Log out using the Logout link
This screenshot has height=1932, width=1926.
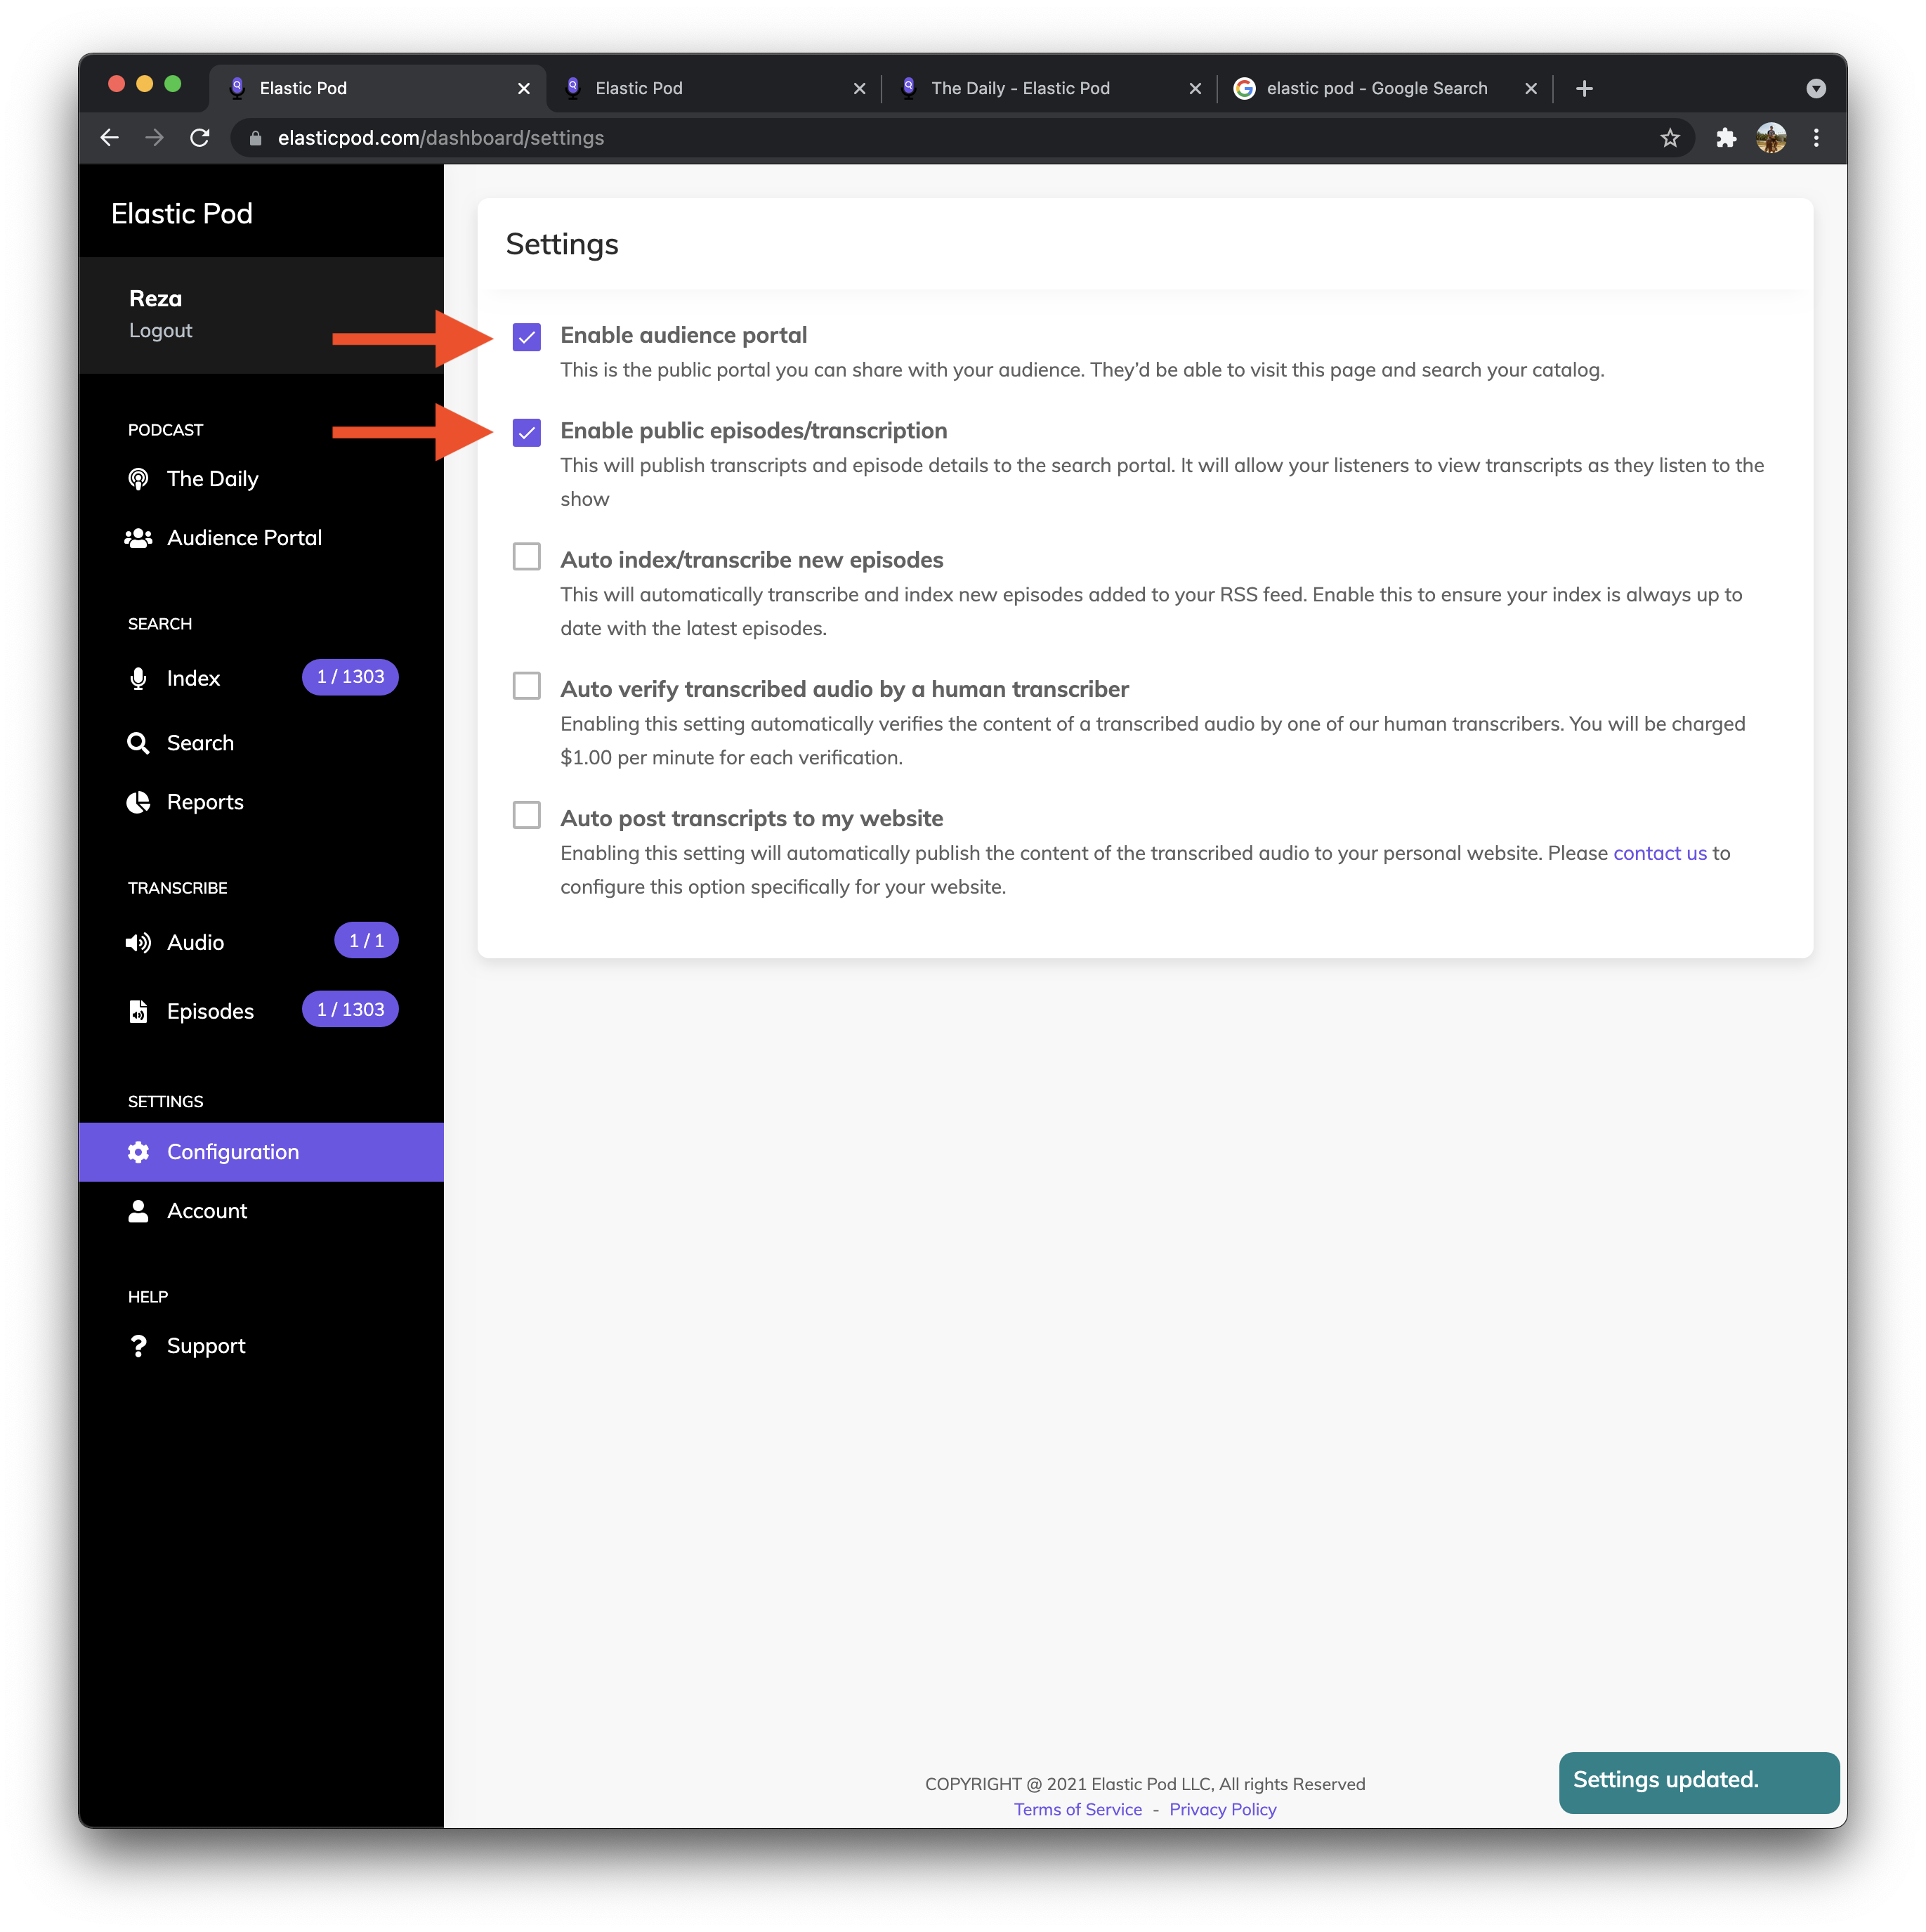tap(160, 331)
